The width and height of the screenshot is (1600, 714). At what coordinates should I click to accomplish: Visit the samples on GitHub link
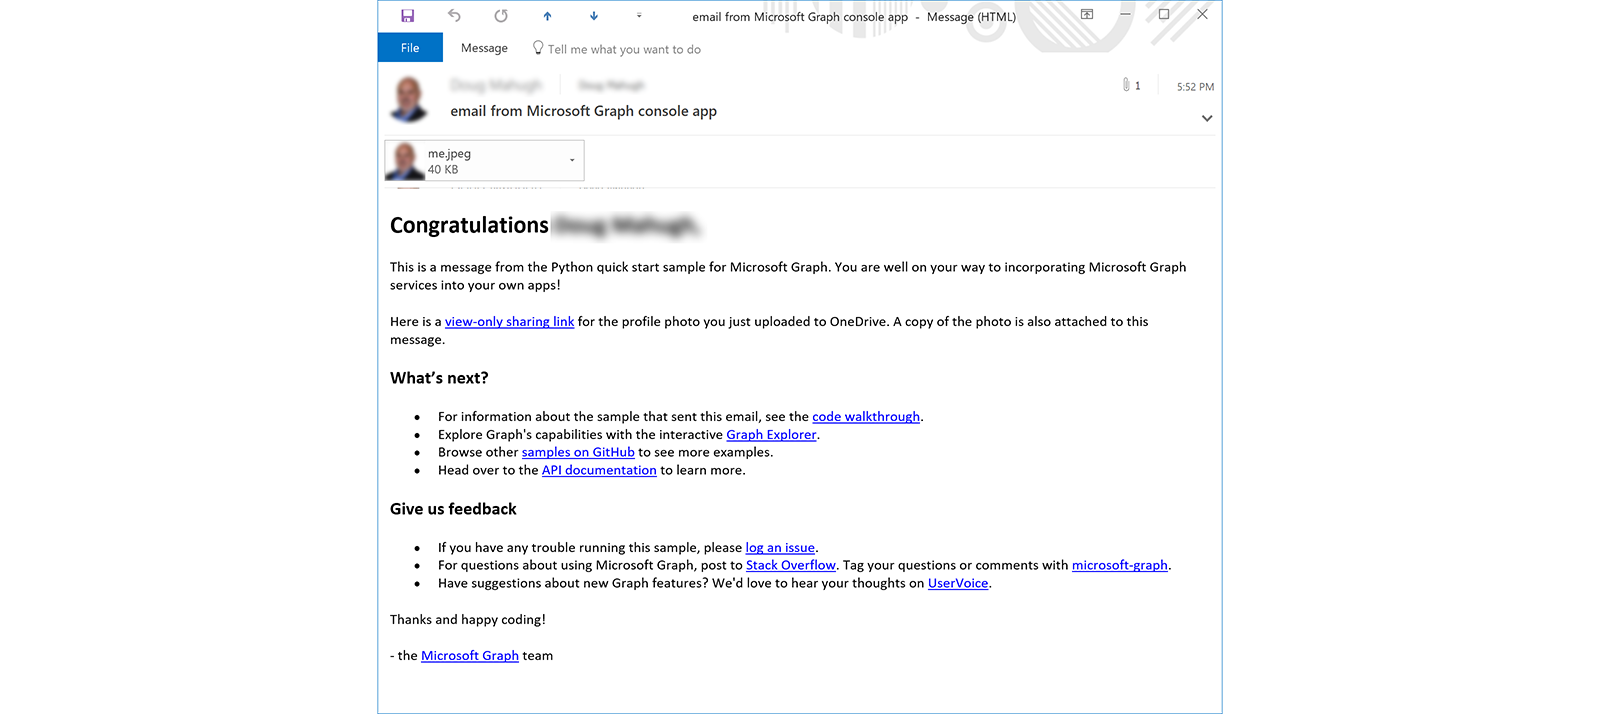coord(578,453)
